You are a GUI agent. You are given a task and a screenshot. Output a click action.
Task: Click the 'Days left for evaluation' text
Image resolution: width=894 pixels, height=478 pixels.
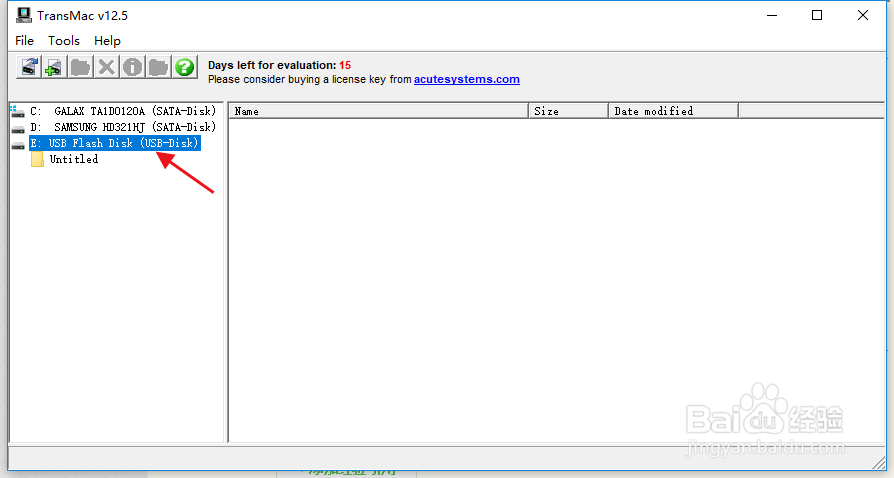[272, 65]
